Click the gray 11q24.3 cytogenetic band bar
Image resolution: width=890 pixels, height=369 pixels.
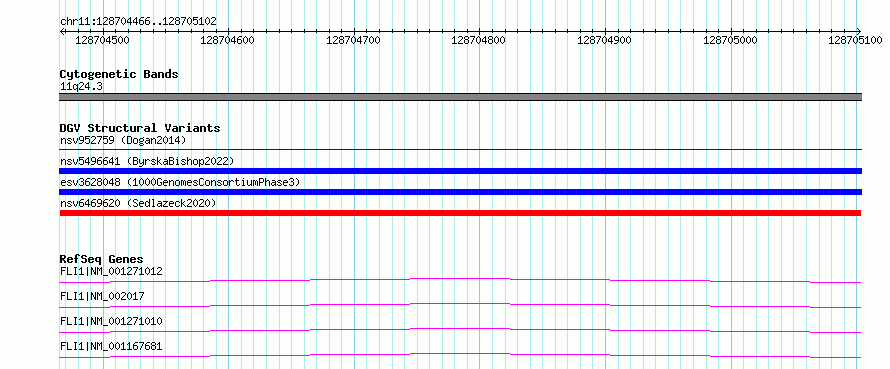tap(460, 97)
